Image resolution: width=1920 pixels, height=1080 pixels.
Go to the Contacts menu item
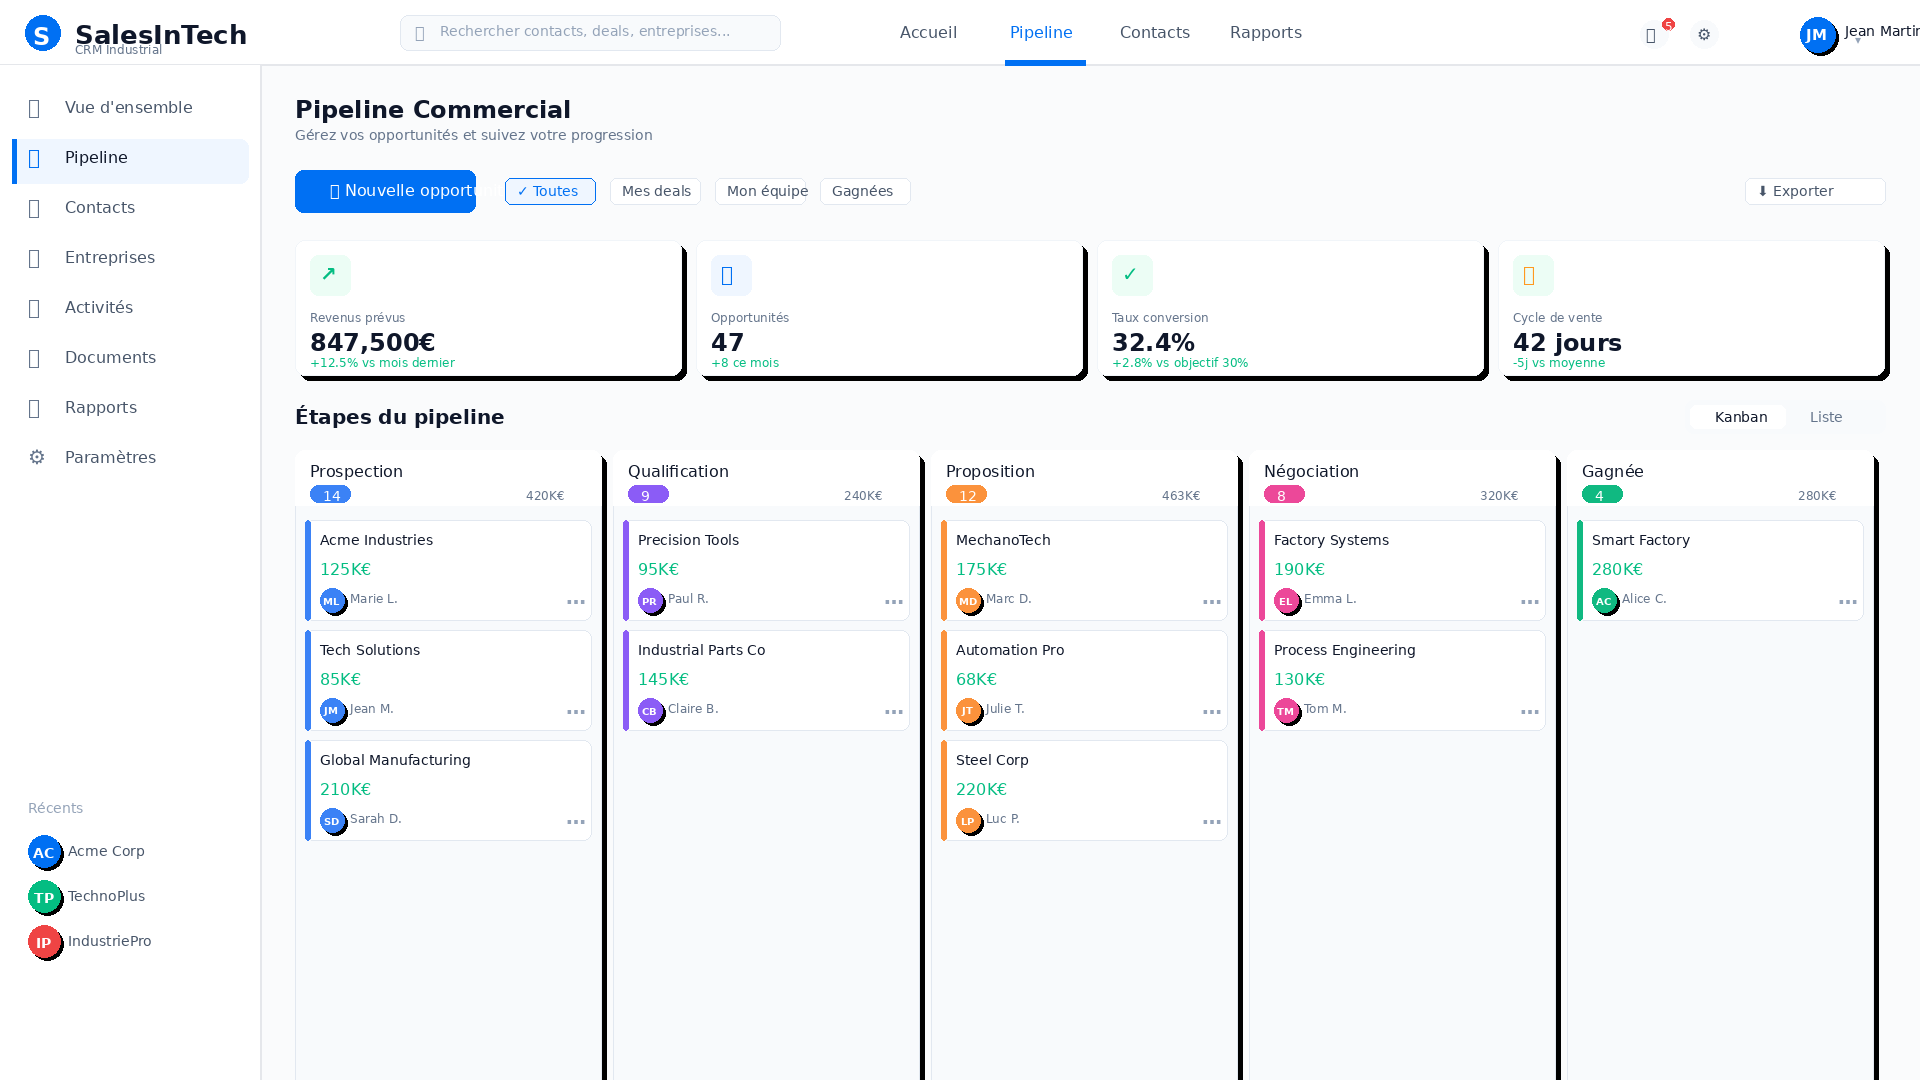pyautogui.click(x=1154, y=32)
